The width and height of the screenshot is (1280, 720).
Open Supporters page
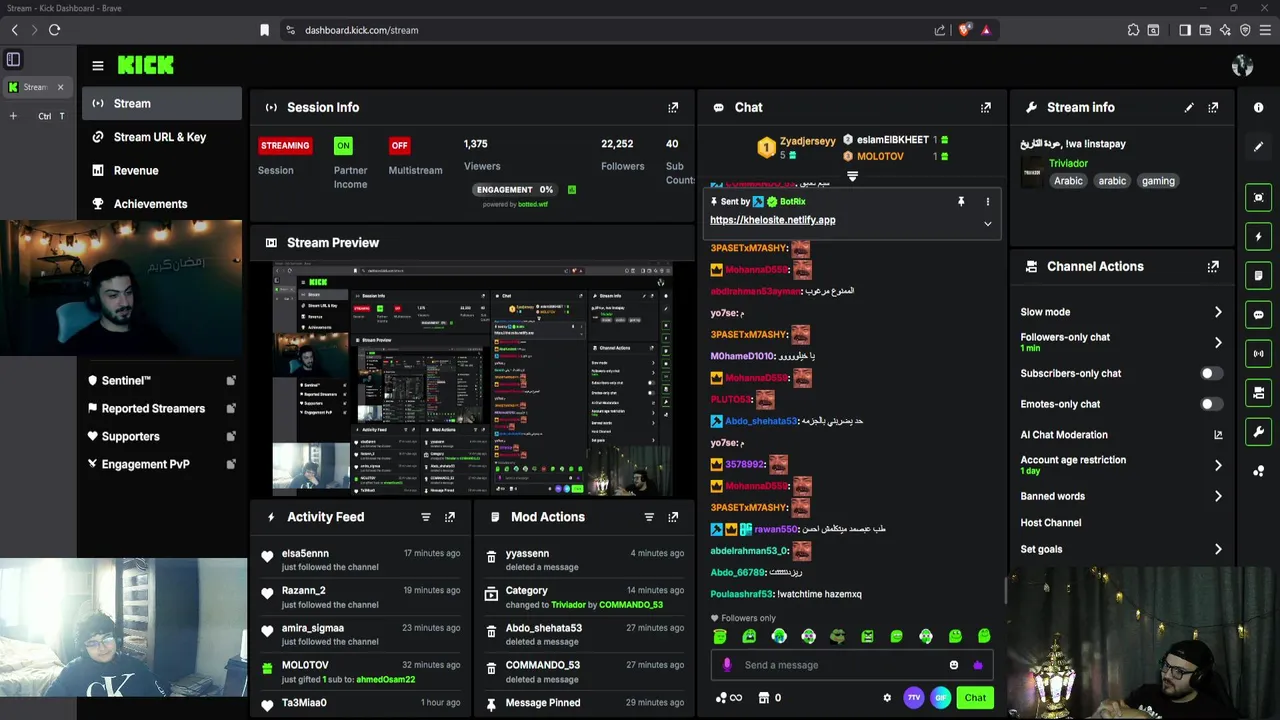click(162, 436)
